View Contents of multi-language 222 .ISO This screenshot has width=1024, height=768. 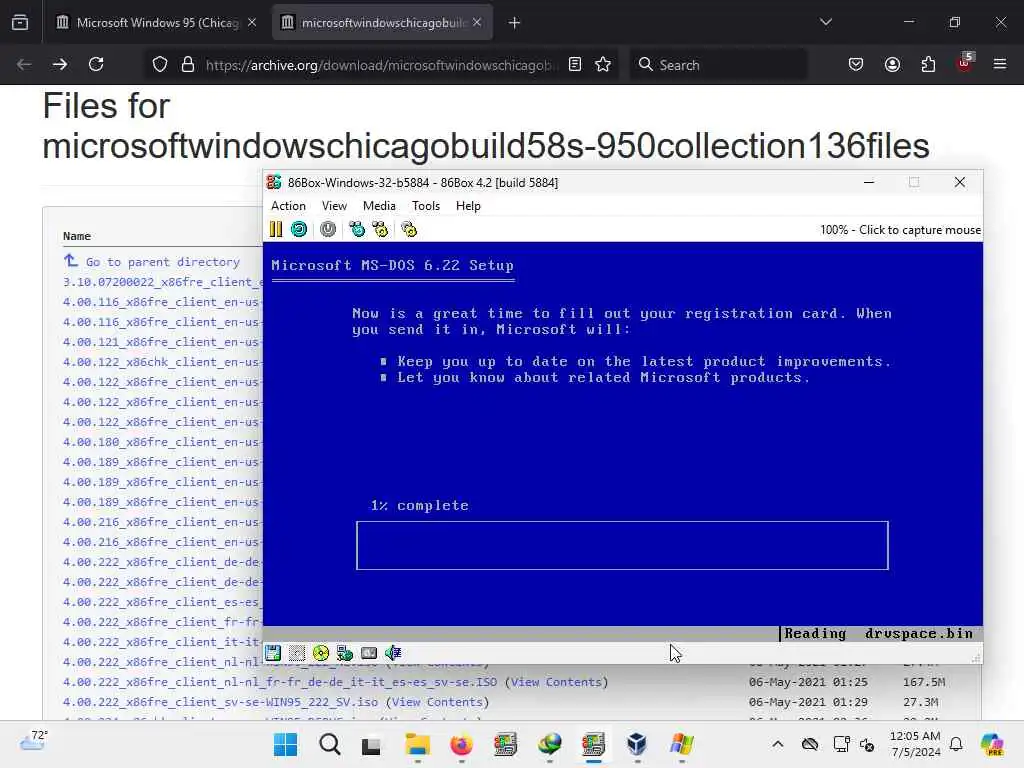[x=556, y=682]
